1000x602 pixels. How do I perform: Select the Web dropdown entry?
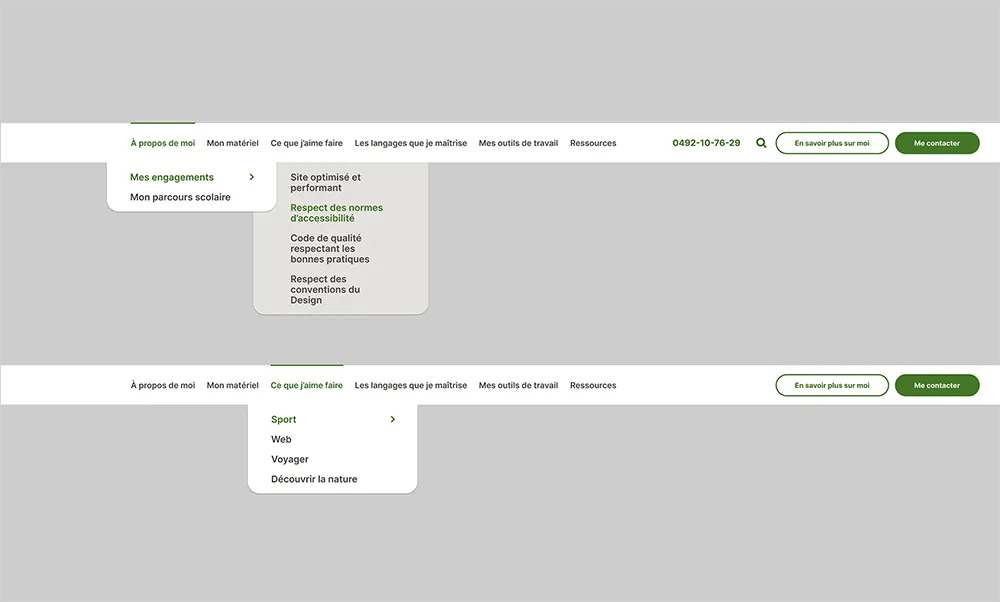click(x=281, y=439)
